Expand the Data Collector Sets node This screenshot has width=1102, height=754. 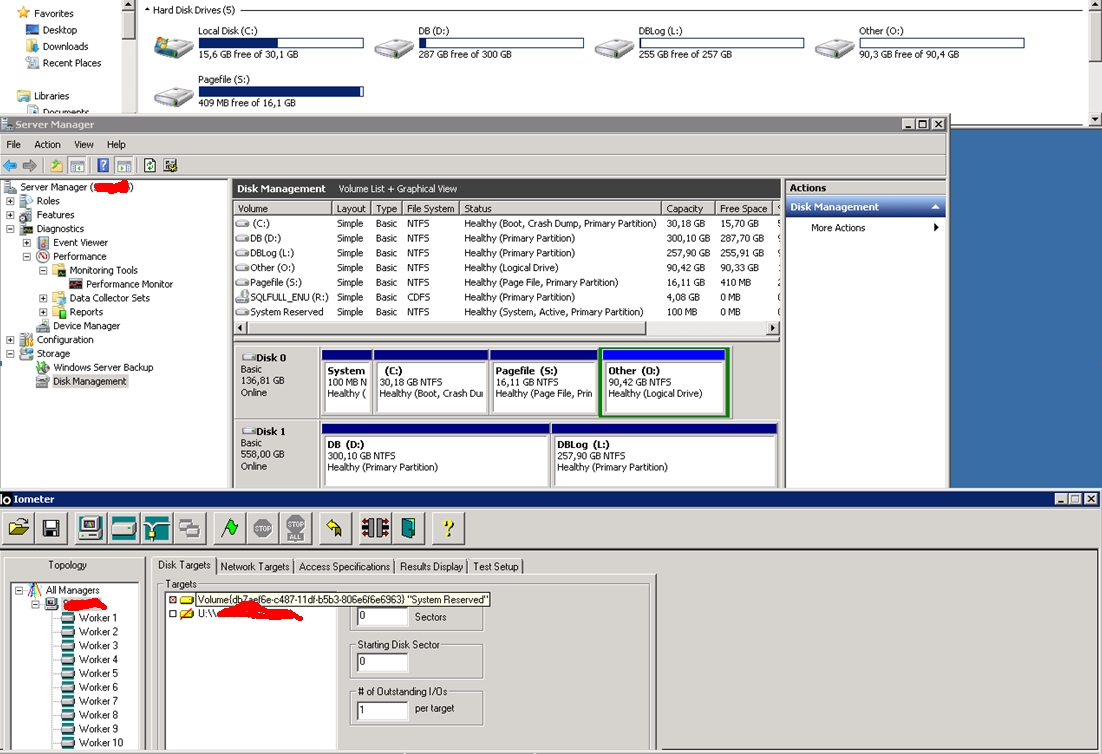click(43, 298)
